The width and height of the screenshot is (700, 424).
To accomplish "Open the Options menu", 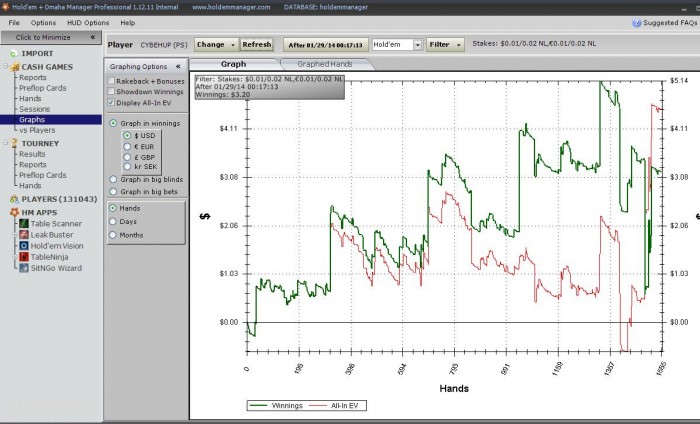I will point(43,23).
